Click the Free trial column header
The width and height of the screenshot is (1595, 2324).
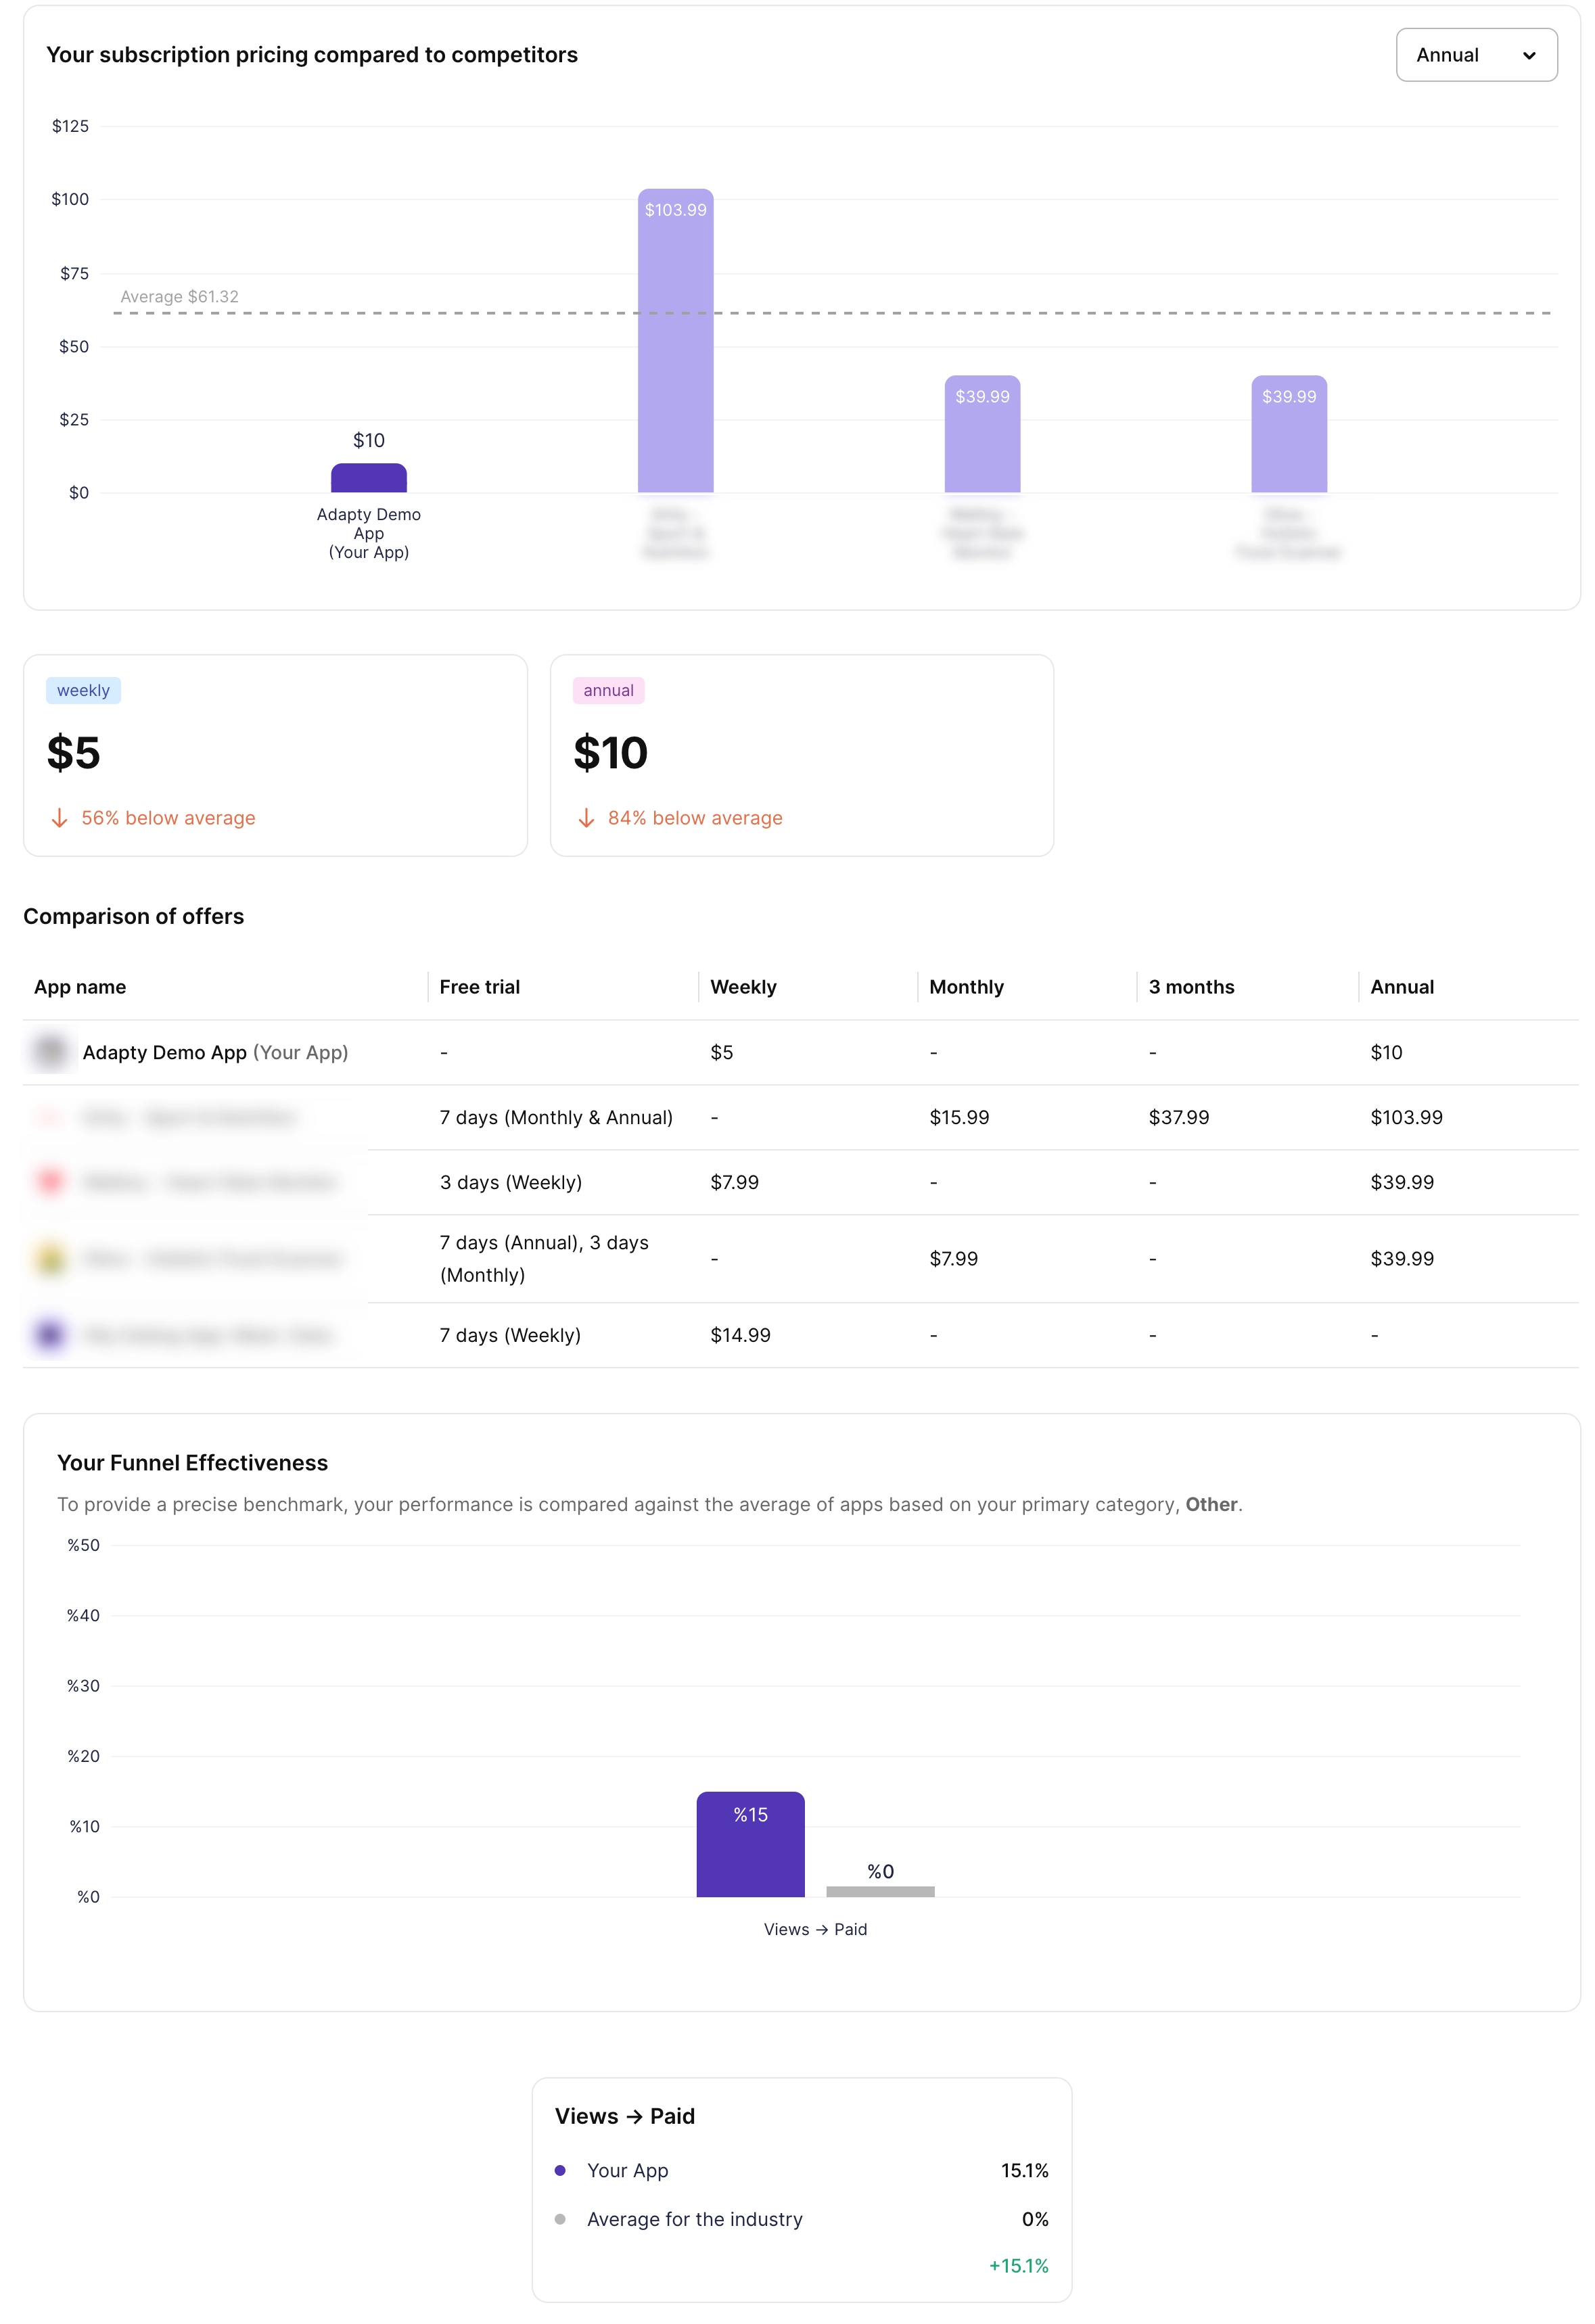pos(479,987)
